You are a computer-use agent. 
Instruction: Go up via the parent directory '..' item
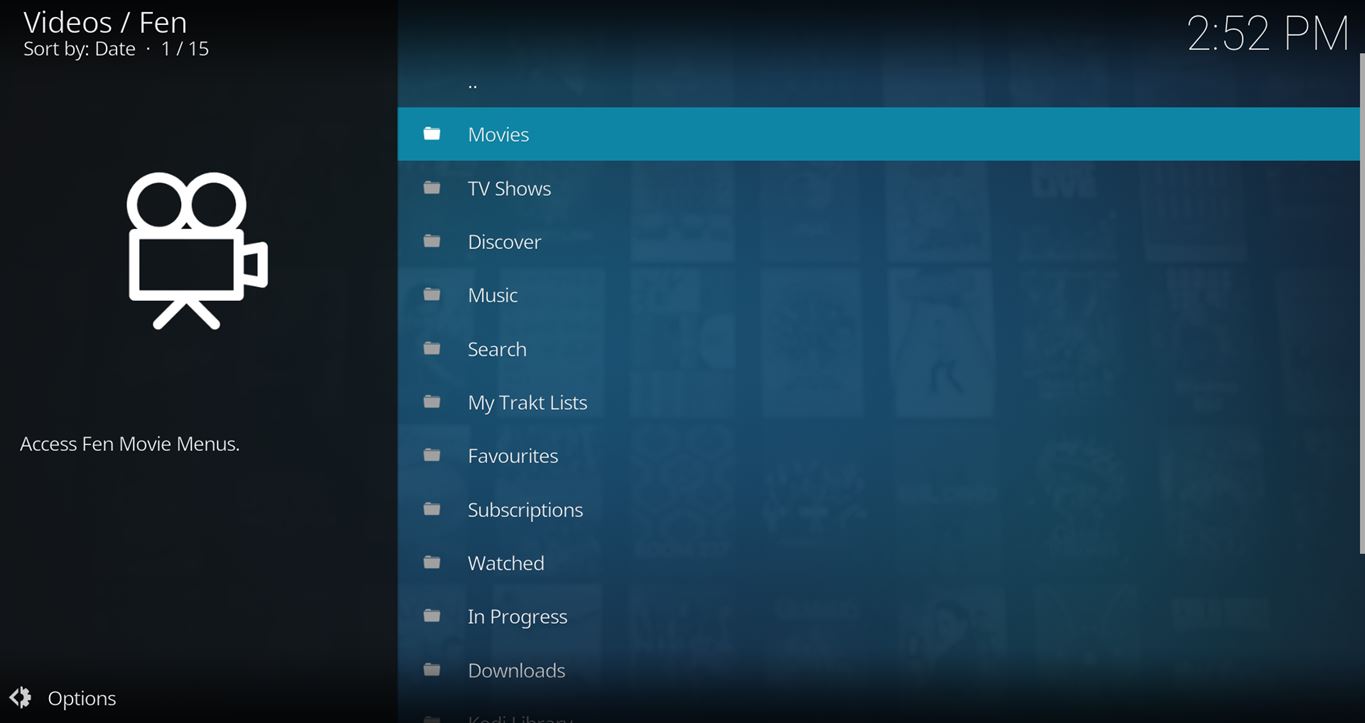tap(473, 83)
